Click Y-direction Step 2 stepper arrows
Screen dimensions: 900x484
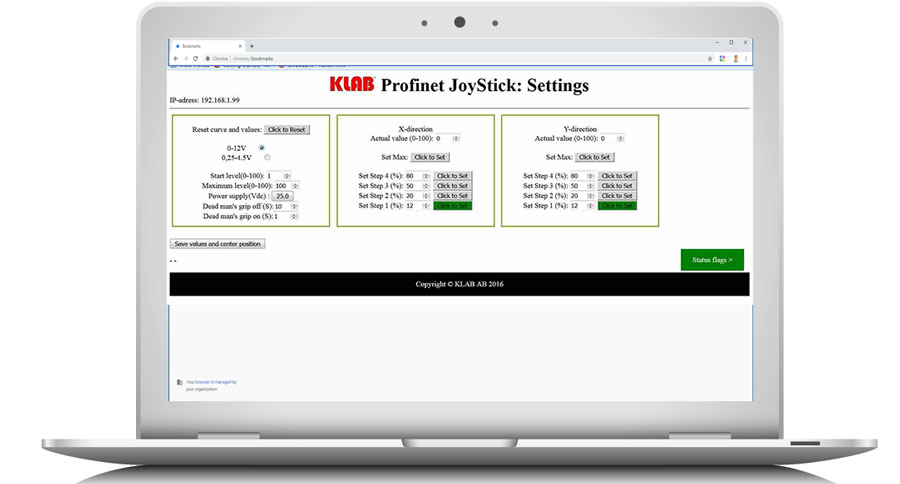[591, 196]
